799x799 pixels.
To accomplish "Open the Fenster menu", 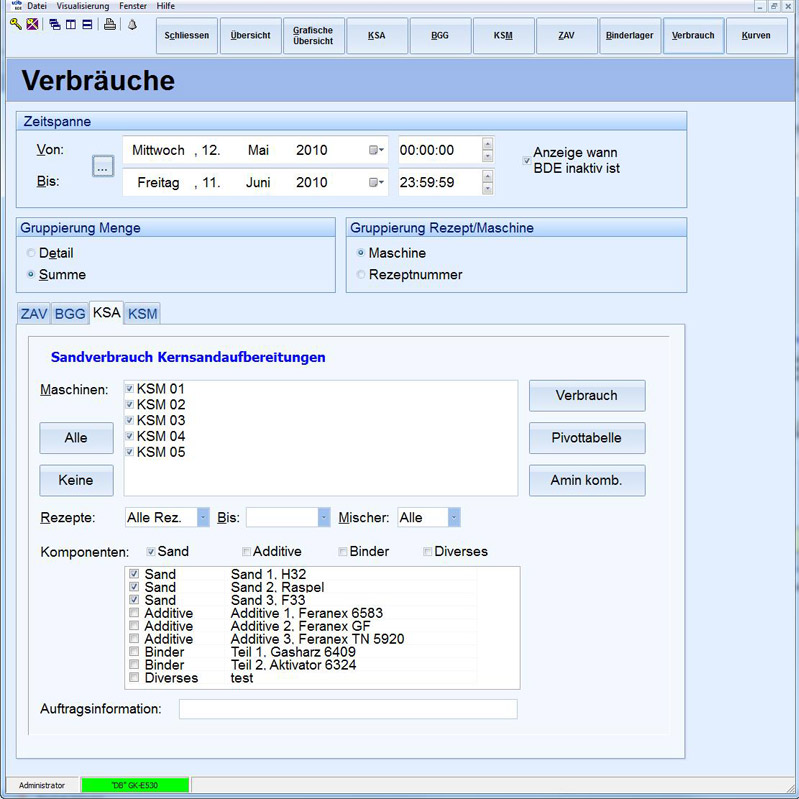I will click(x=132, y=6).
